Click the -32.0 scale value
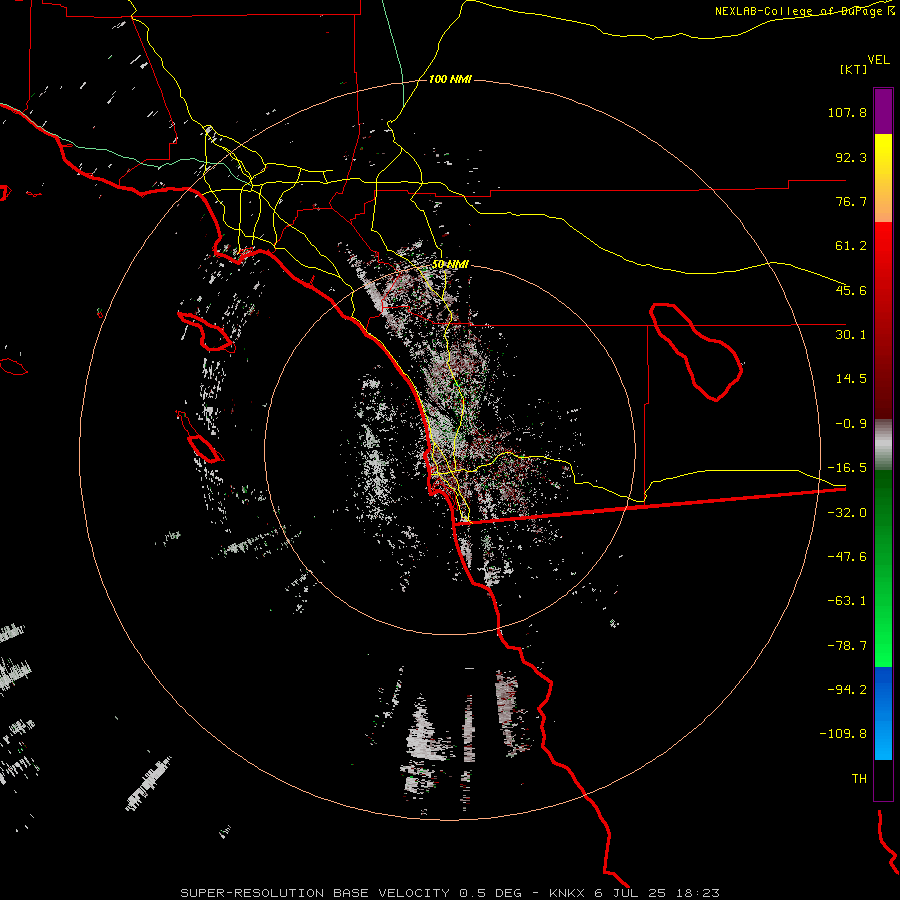This screenshot has width=900, height=900. pos(847,513)
